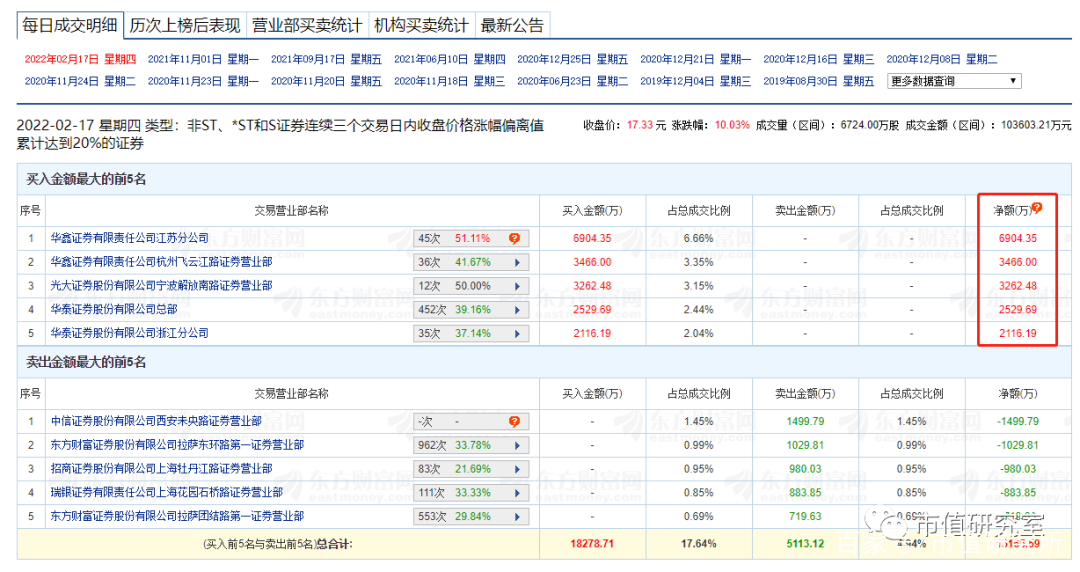Click 涨跌幅 10.03% value
The height and width of the screenshot is (572, 1080).
click(x=732, y=125)
